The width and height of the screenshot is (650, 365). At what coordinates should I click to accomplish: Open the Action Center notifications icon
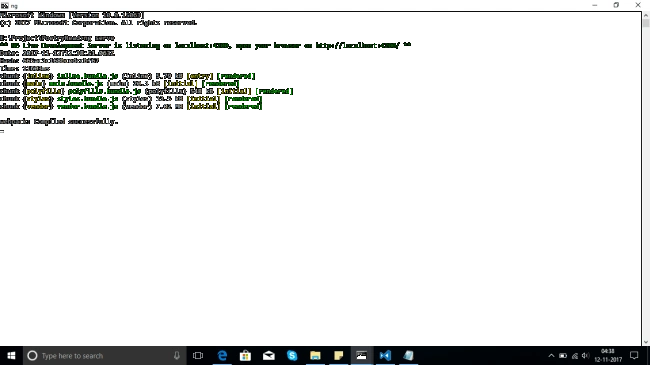point(634,355)
